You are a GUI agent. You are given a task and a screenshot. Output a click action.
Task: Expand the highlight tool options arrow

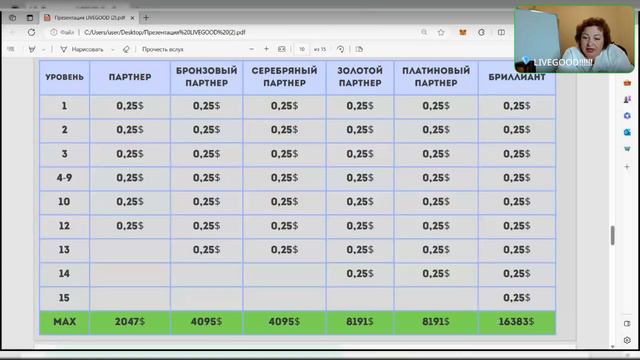click(x=43, y=49)
